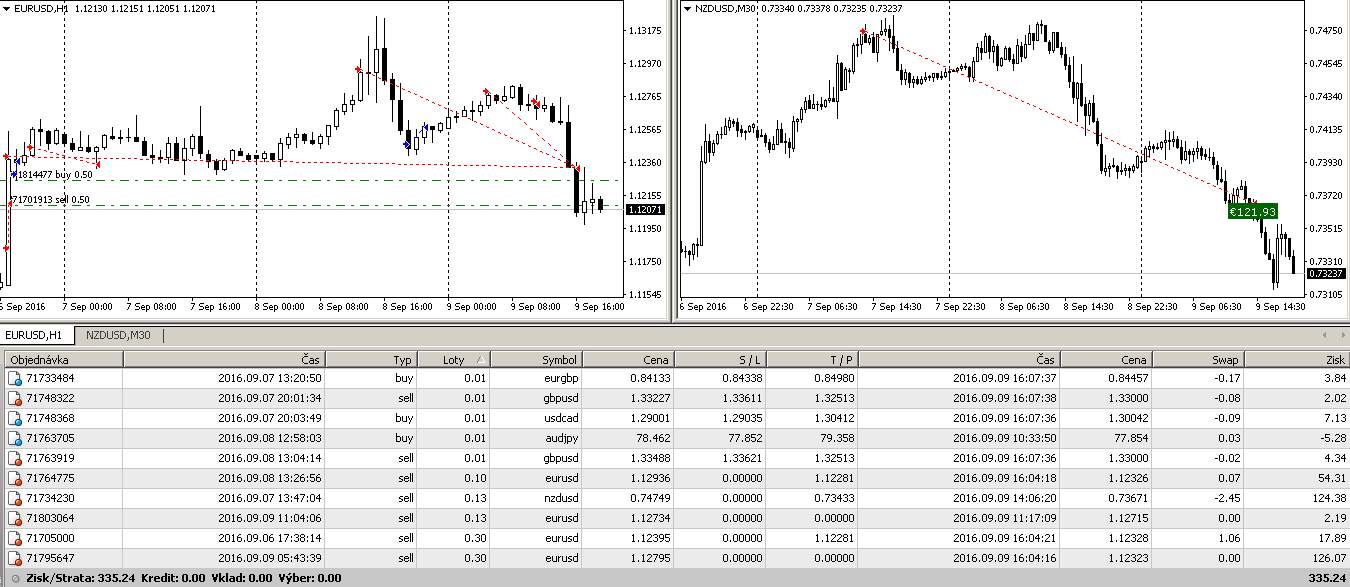The width and height of the screenshot is (1350, 587).
Task: Click the order icon for ticket 71733484
Action: pos(14,379)
